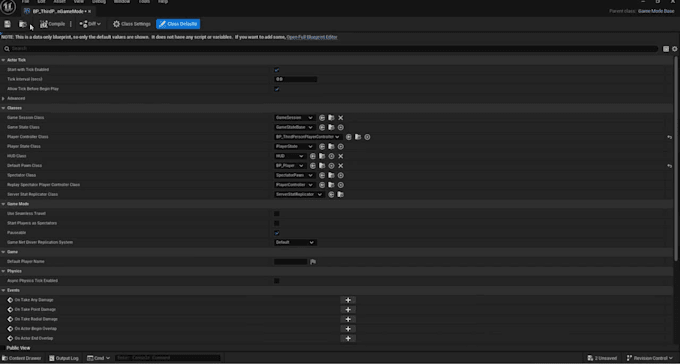Collapse the Classes section
Screen dimensions: 680x364
point(3,108)
